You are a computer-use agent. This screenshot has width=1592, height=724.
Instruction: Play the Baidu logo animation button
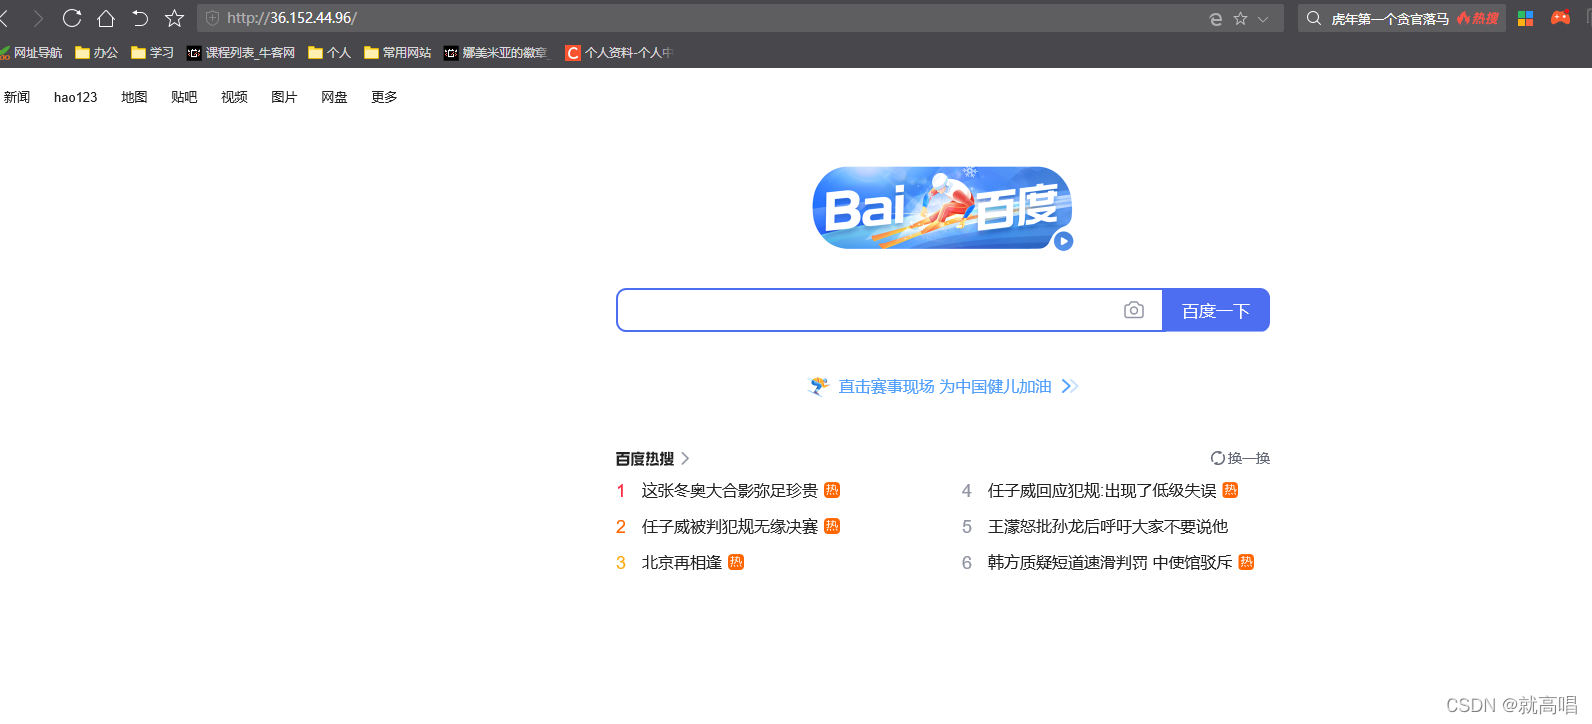pos(1064,241)
